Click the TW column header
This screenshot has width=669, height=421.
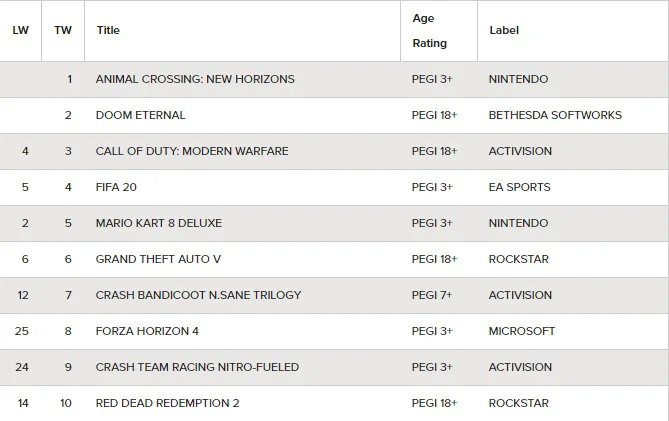[63, 30]
